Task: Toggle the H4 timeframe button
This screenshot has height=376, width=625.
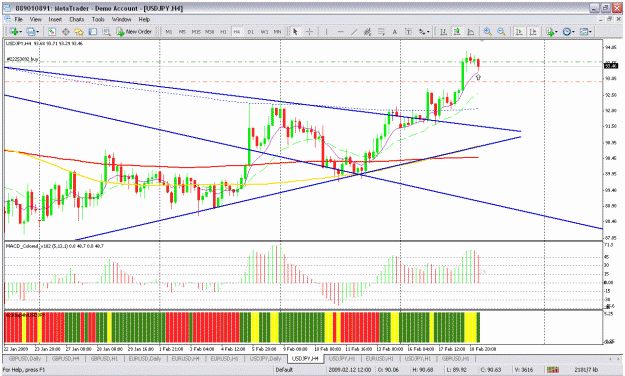Action: 237,31
